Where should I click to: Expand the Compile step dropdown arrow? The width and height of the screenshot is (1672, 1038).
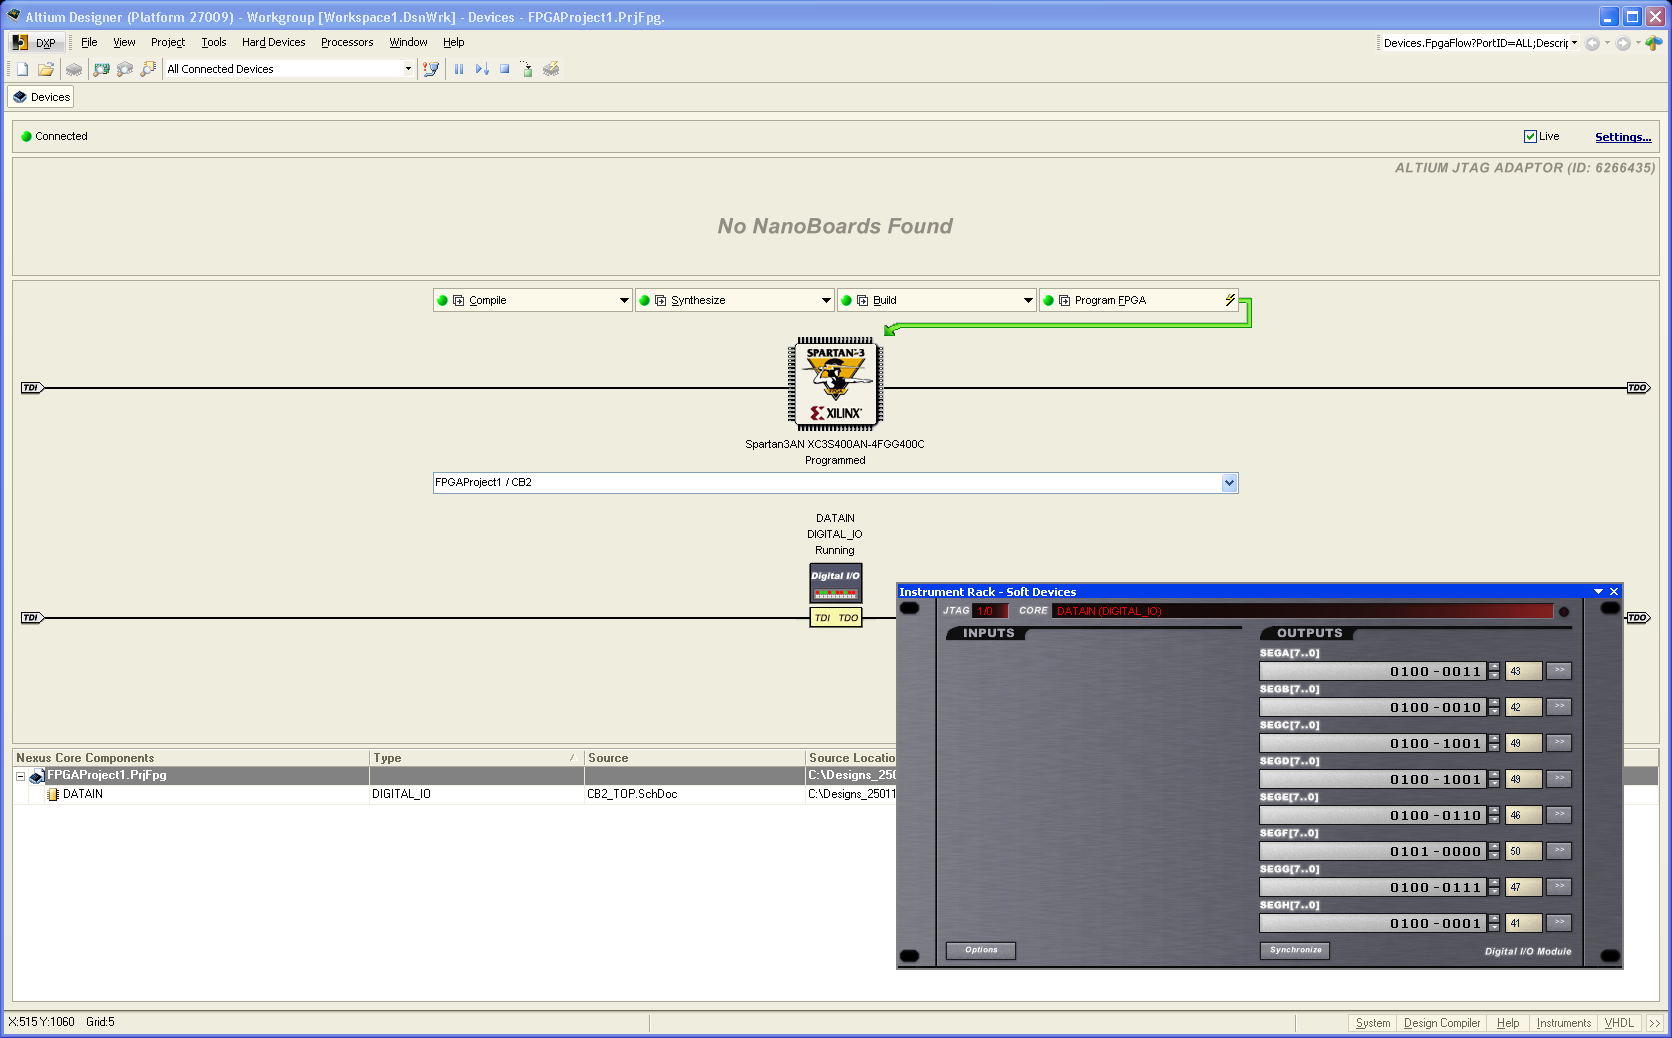tap(624, 300)
